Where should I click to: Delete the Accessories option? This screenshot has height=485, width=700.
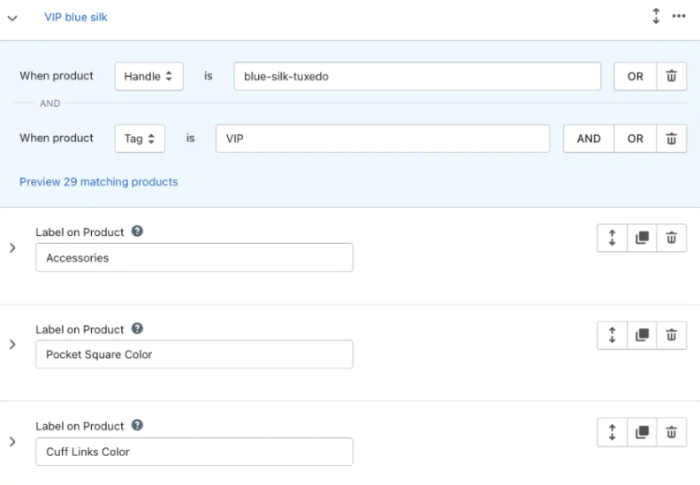pos(672,238)
